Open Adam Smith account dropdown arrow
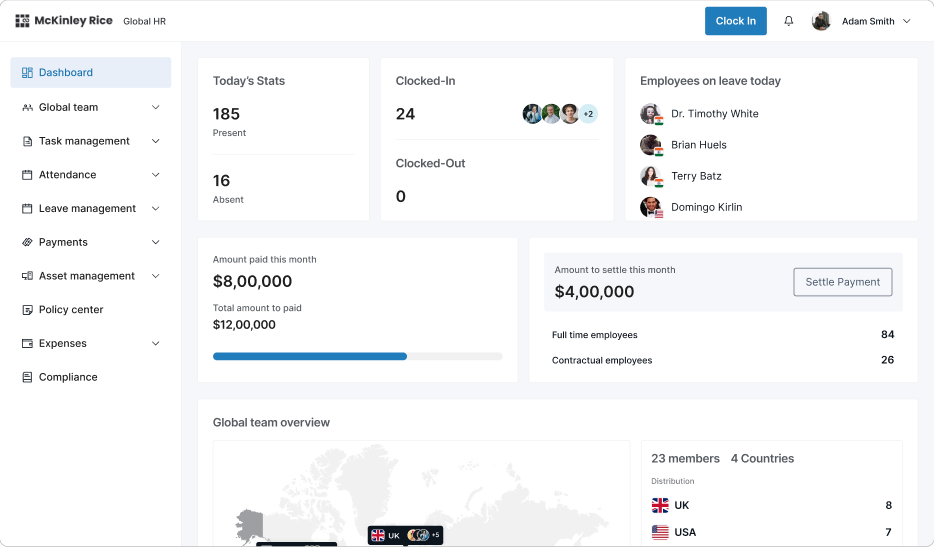Image resolution: width=934 pixels, height=547 pixels. (x=907, y=21)
